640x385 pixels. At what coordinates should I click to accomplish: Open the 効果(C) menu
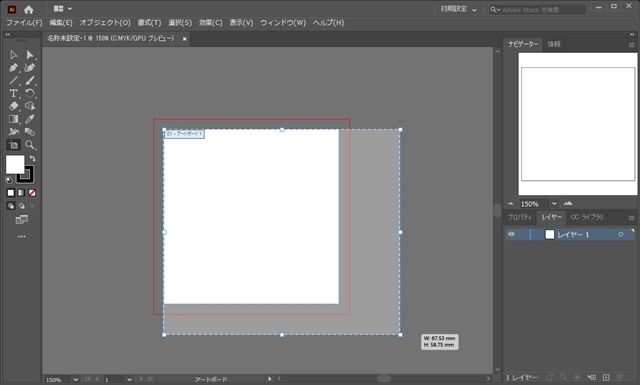click(x=211, y=23)
